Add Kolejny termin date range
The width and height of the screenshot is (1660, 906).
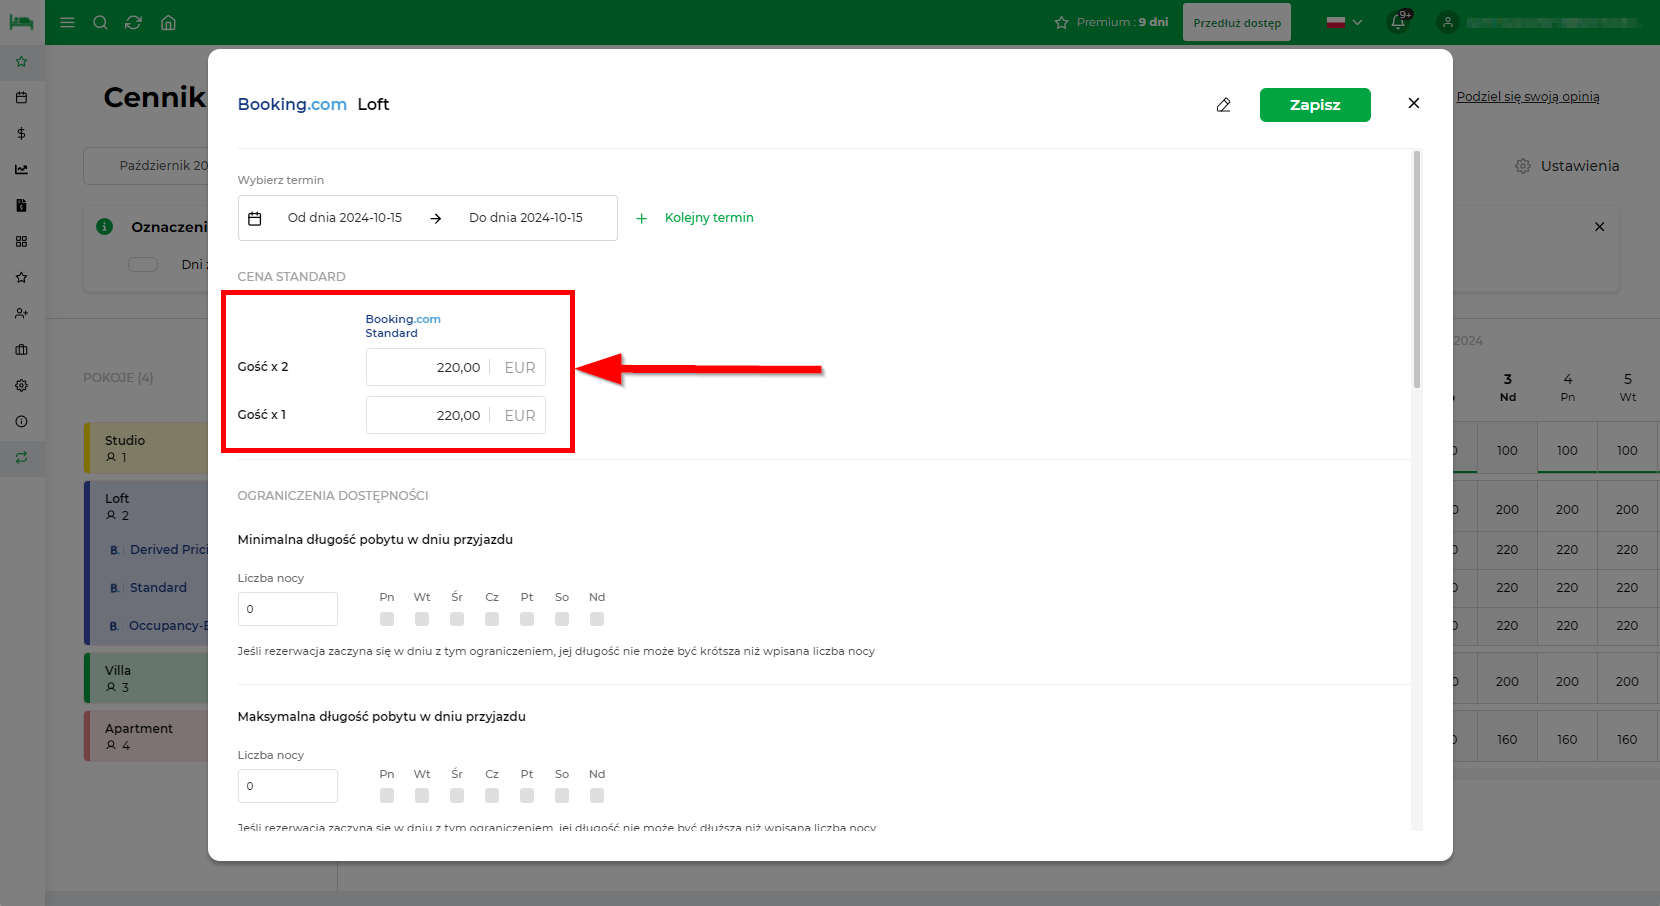[709, 218]
